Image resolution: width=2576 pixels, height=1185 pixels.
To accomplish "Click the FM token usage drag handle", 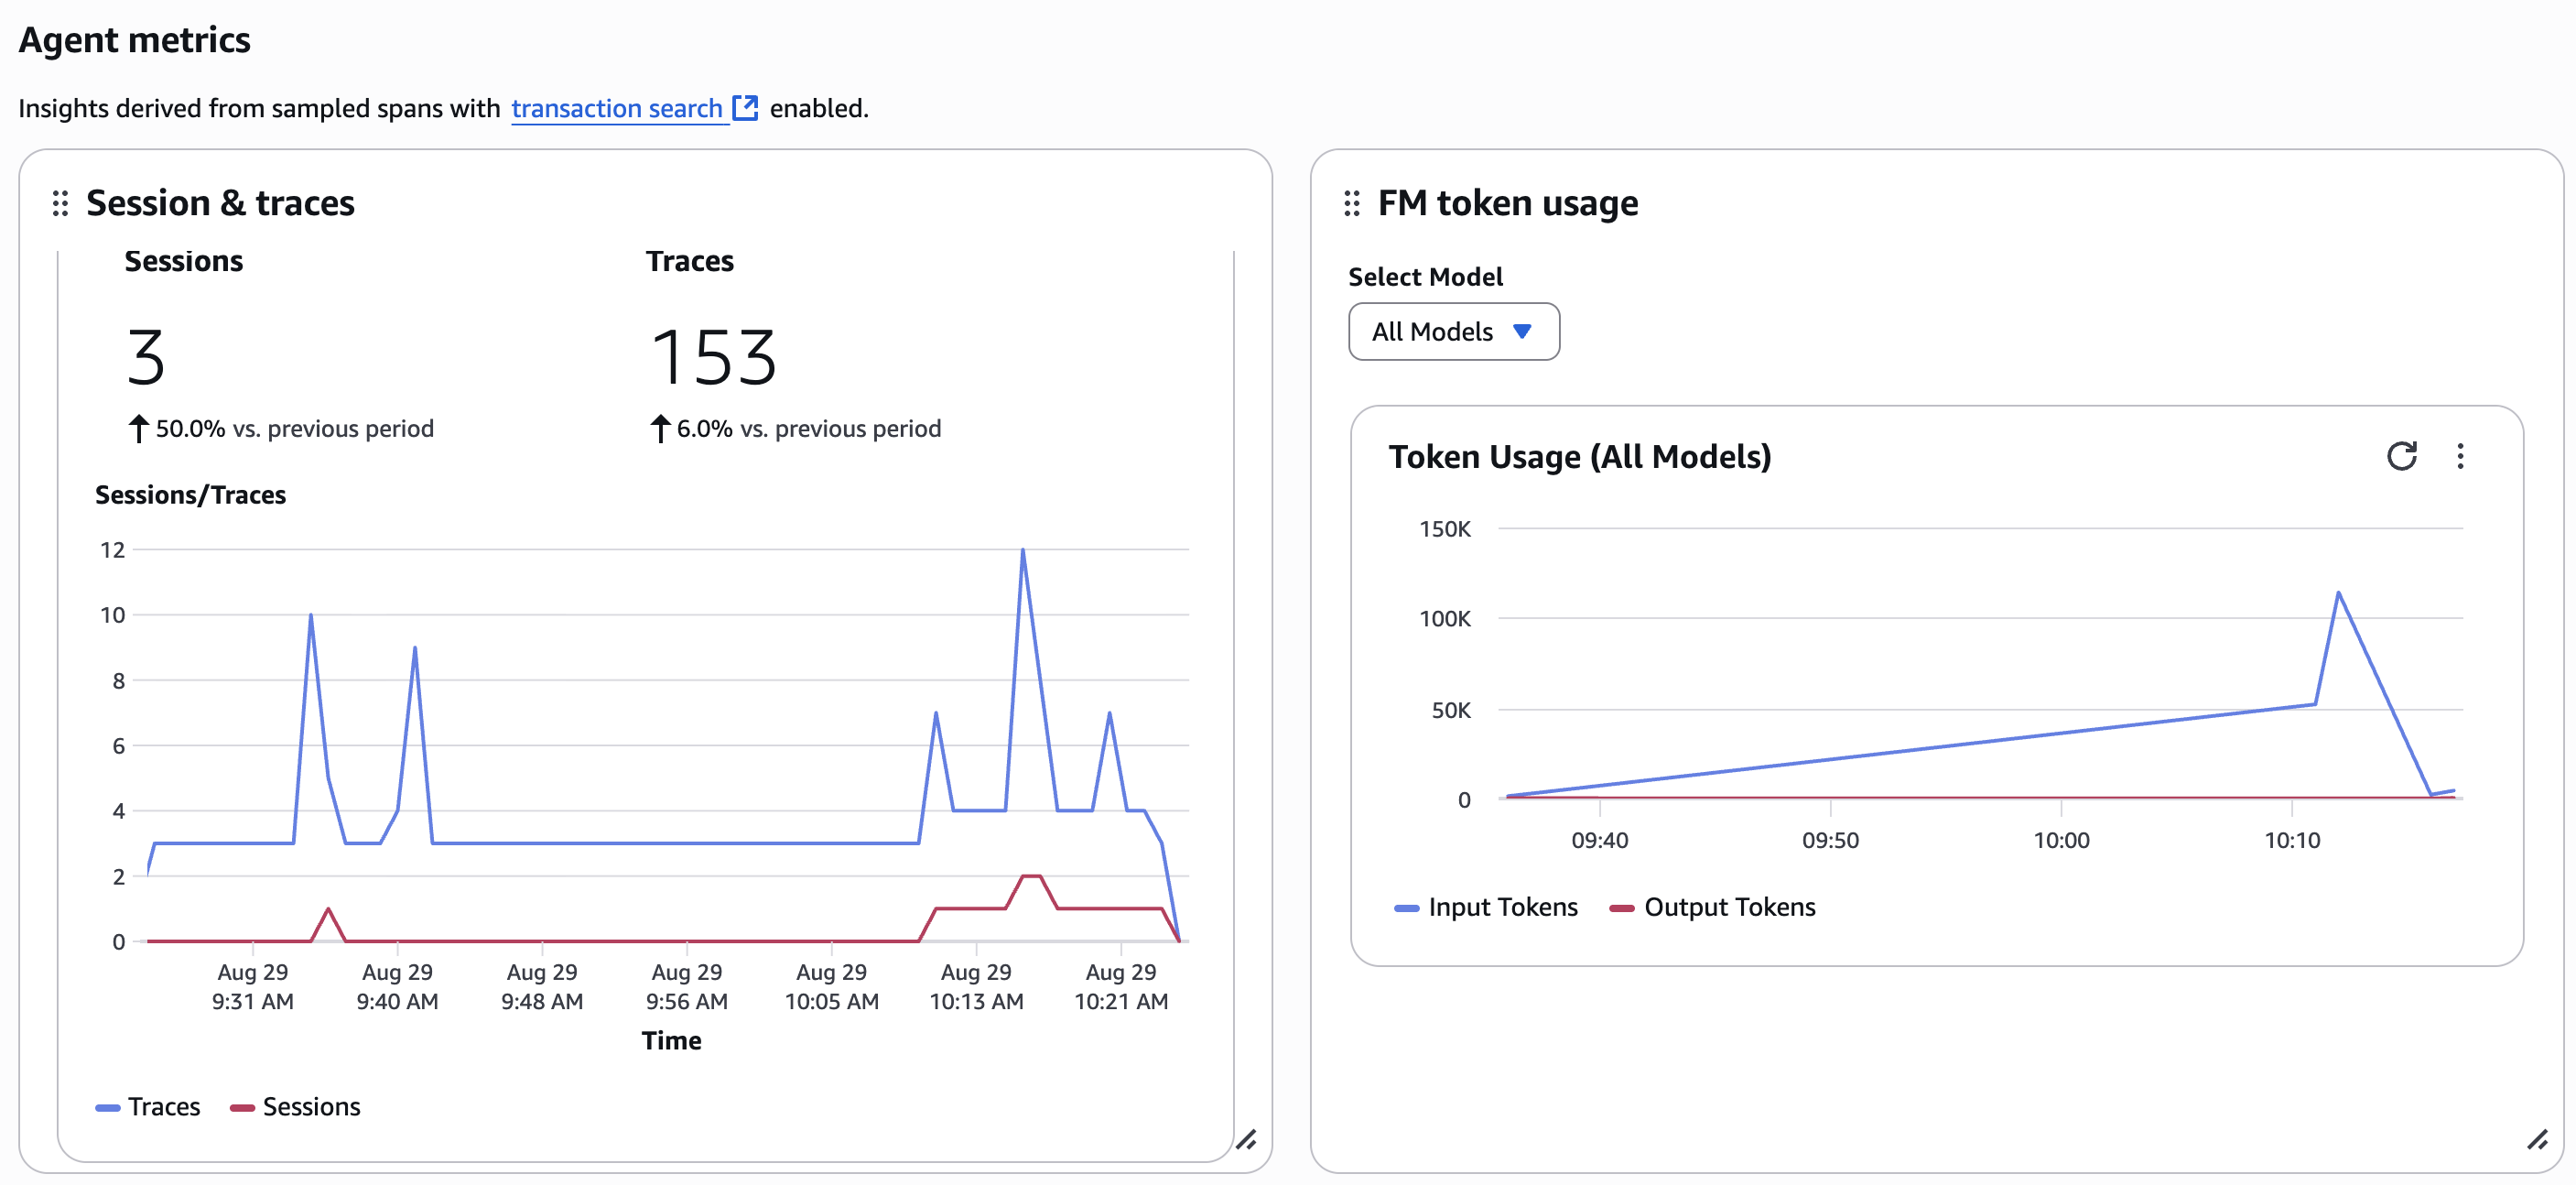I will pos(1351,203).
